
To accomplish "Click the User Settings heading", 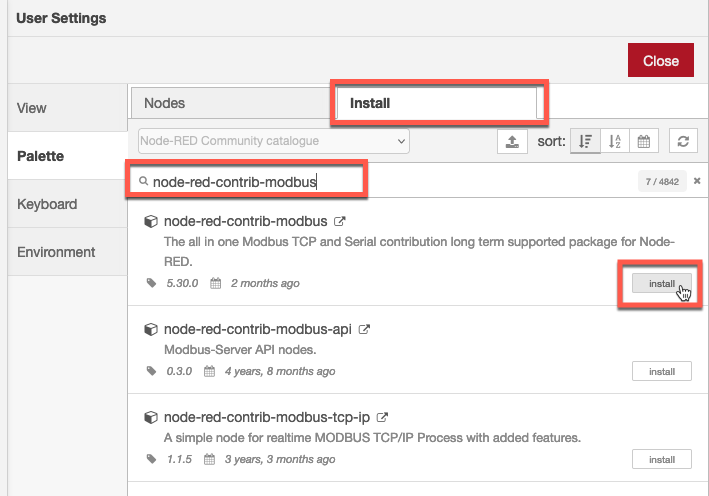I will pyautogui.click(x=61, y=18).
